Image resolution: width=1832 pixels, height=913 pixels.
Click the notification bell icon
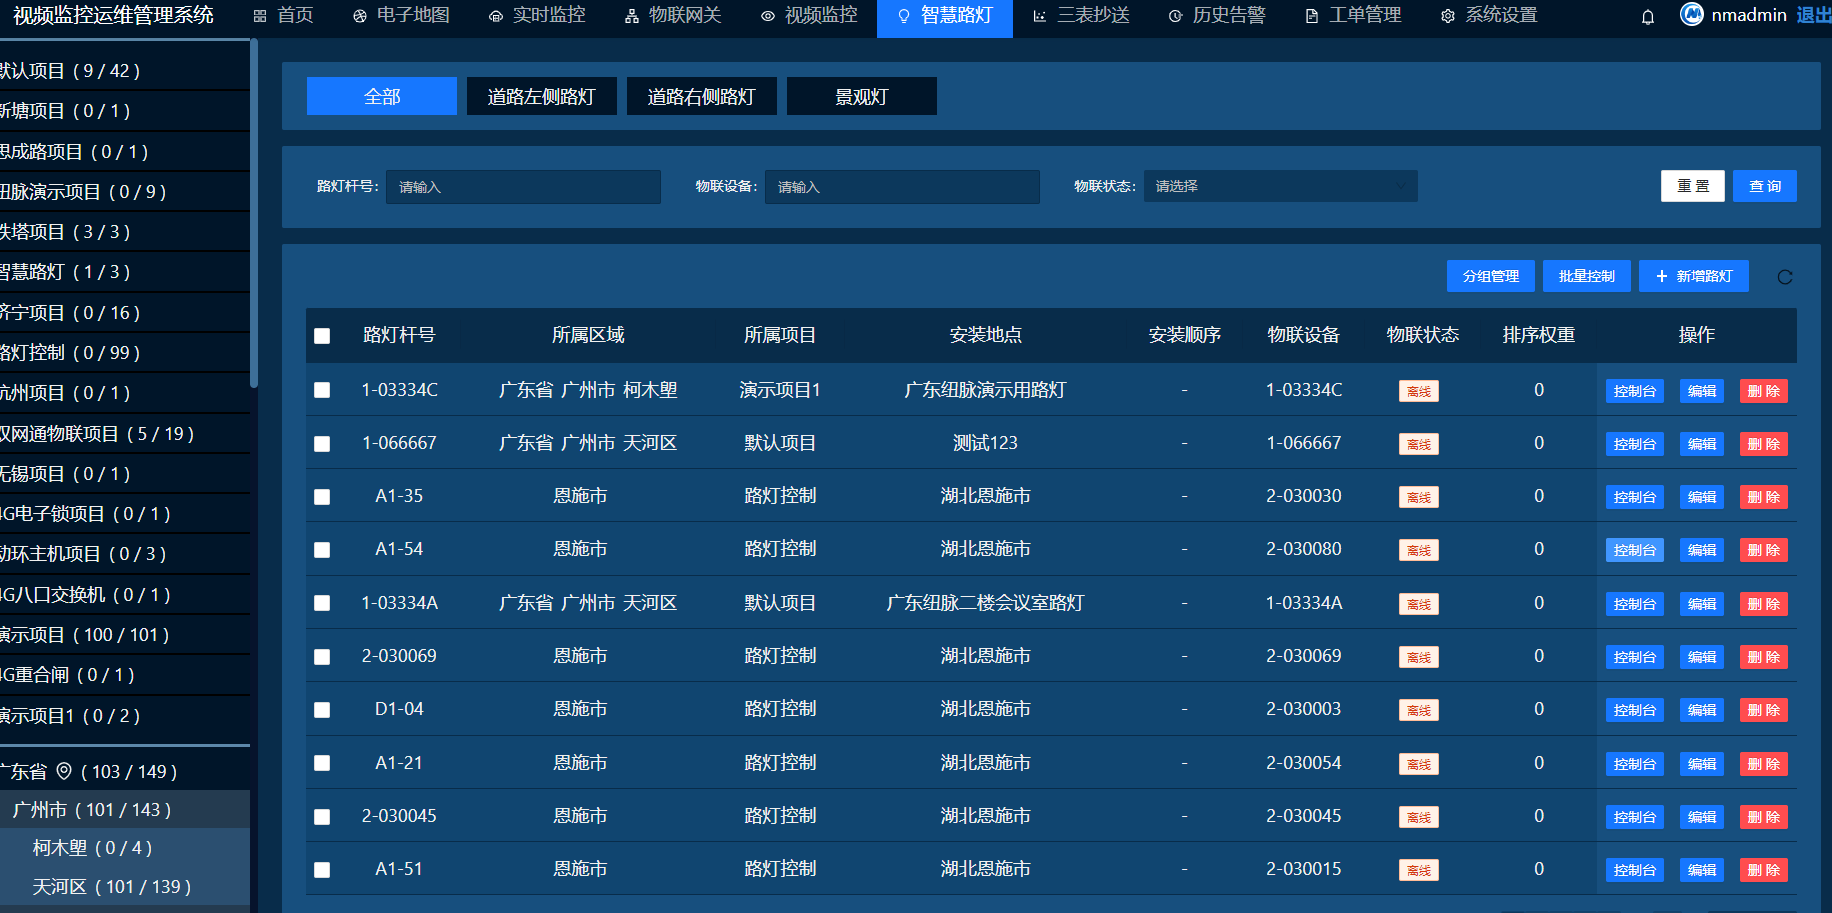coord(1648,17)
